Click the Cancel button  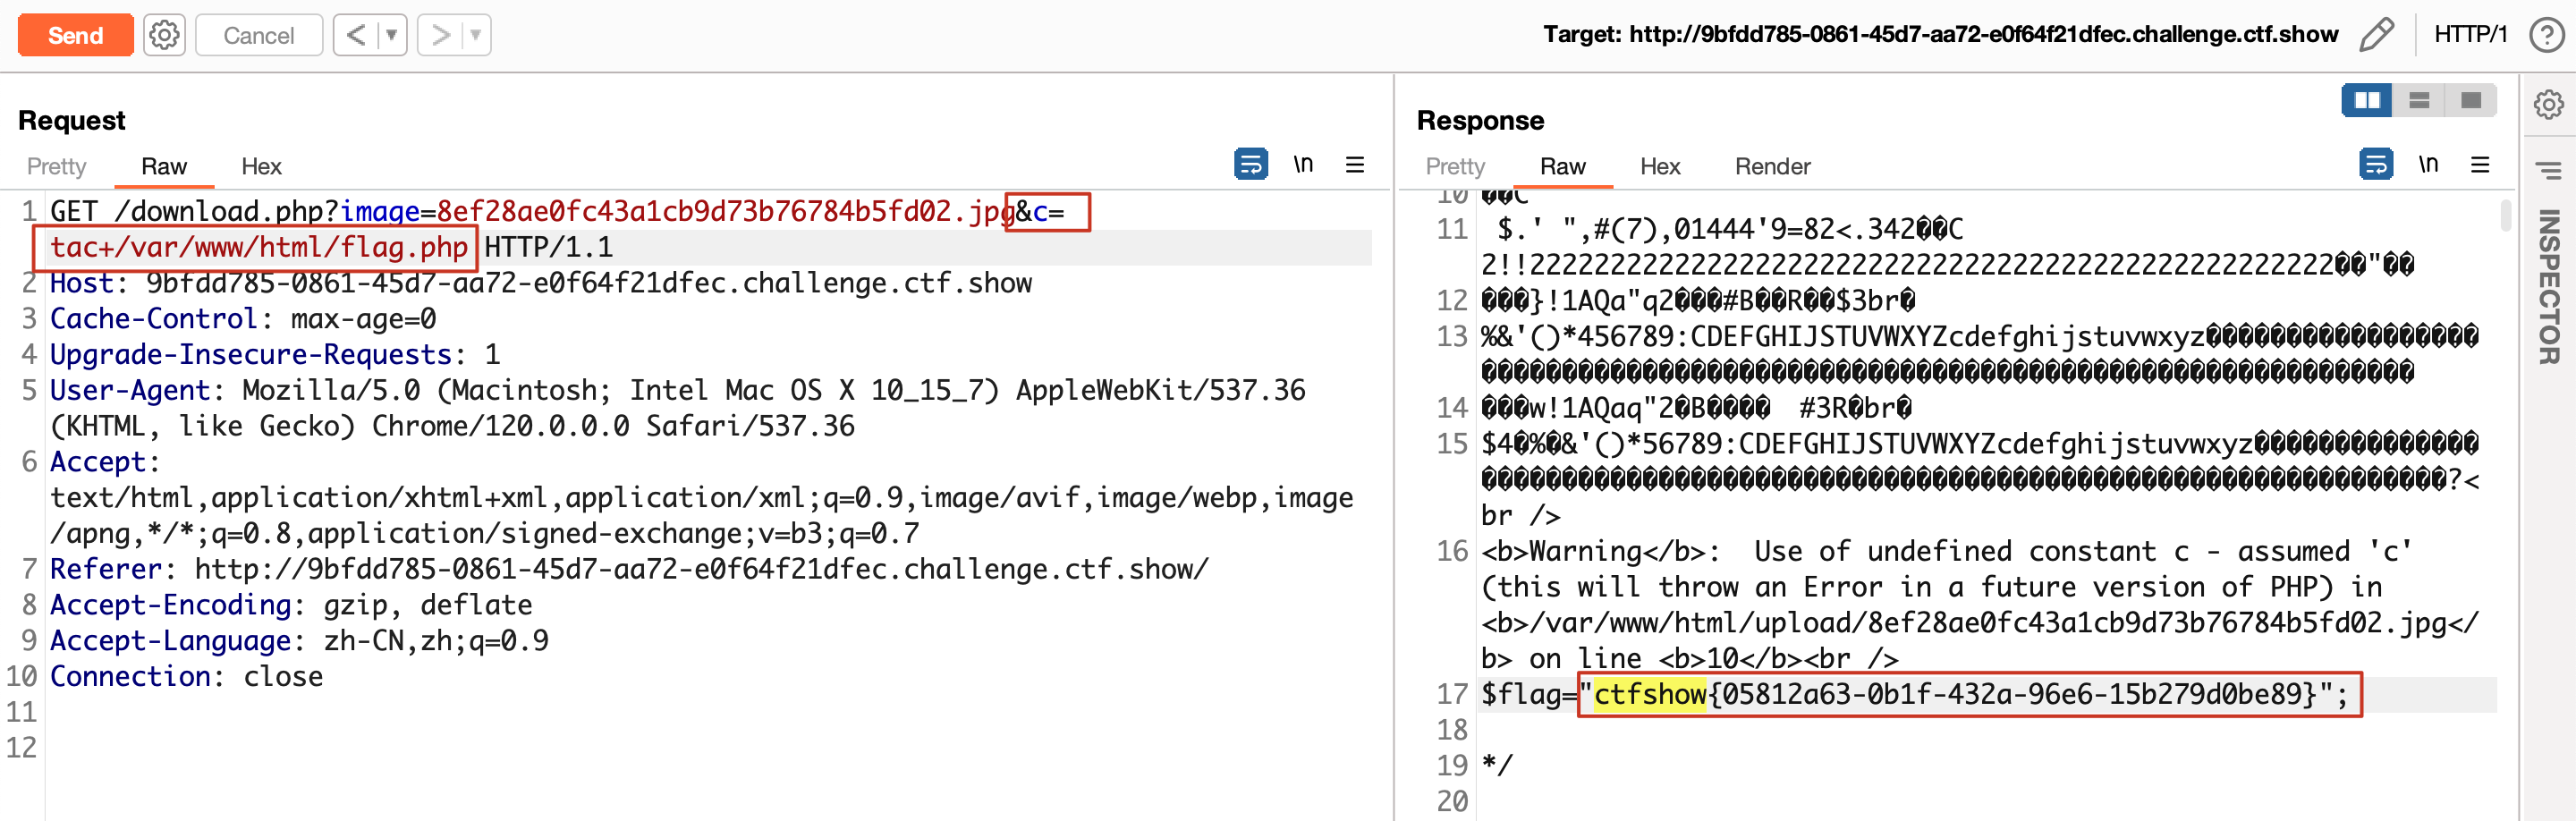258,35
